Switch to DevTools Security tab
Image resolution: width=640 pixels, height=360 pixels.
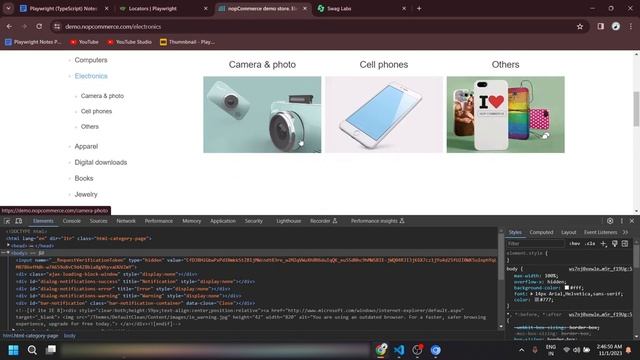(x=253, y=221)
